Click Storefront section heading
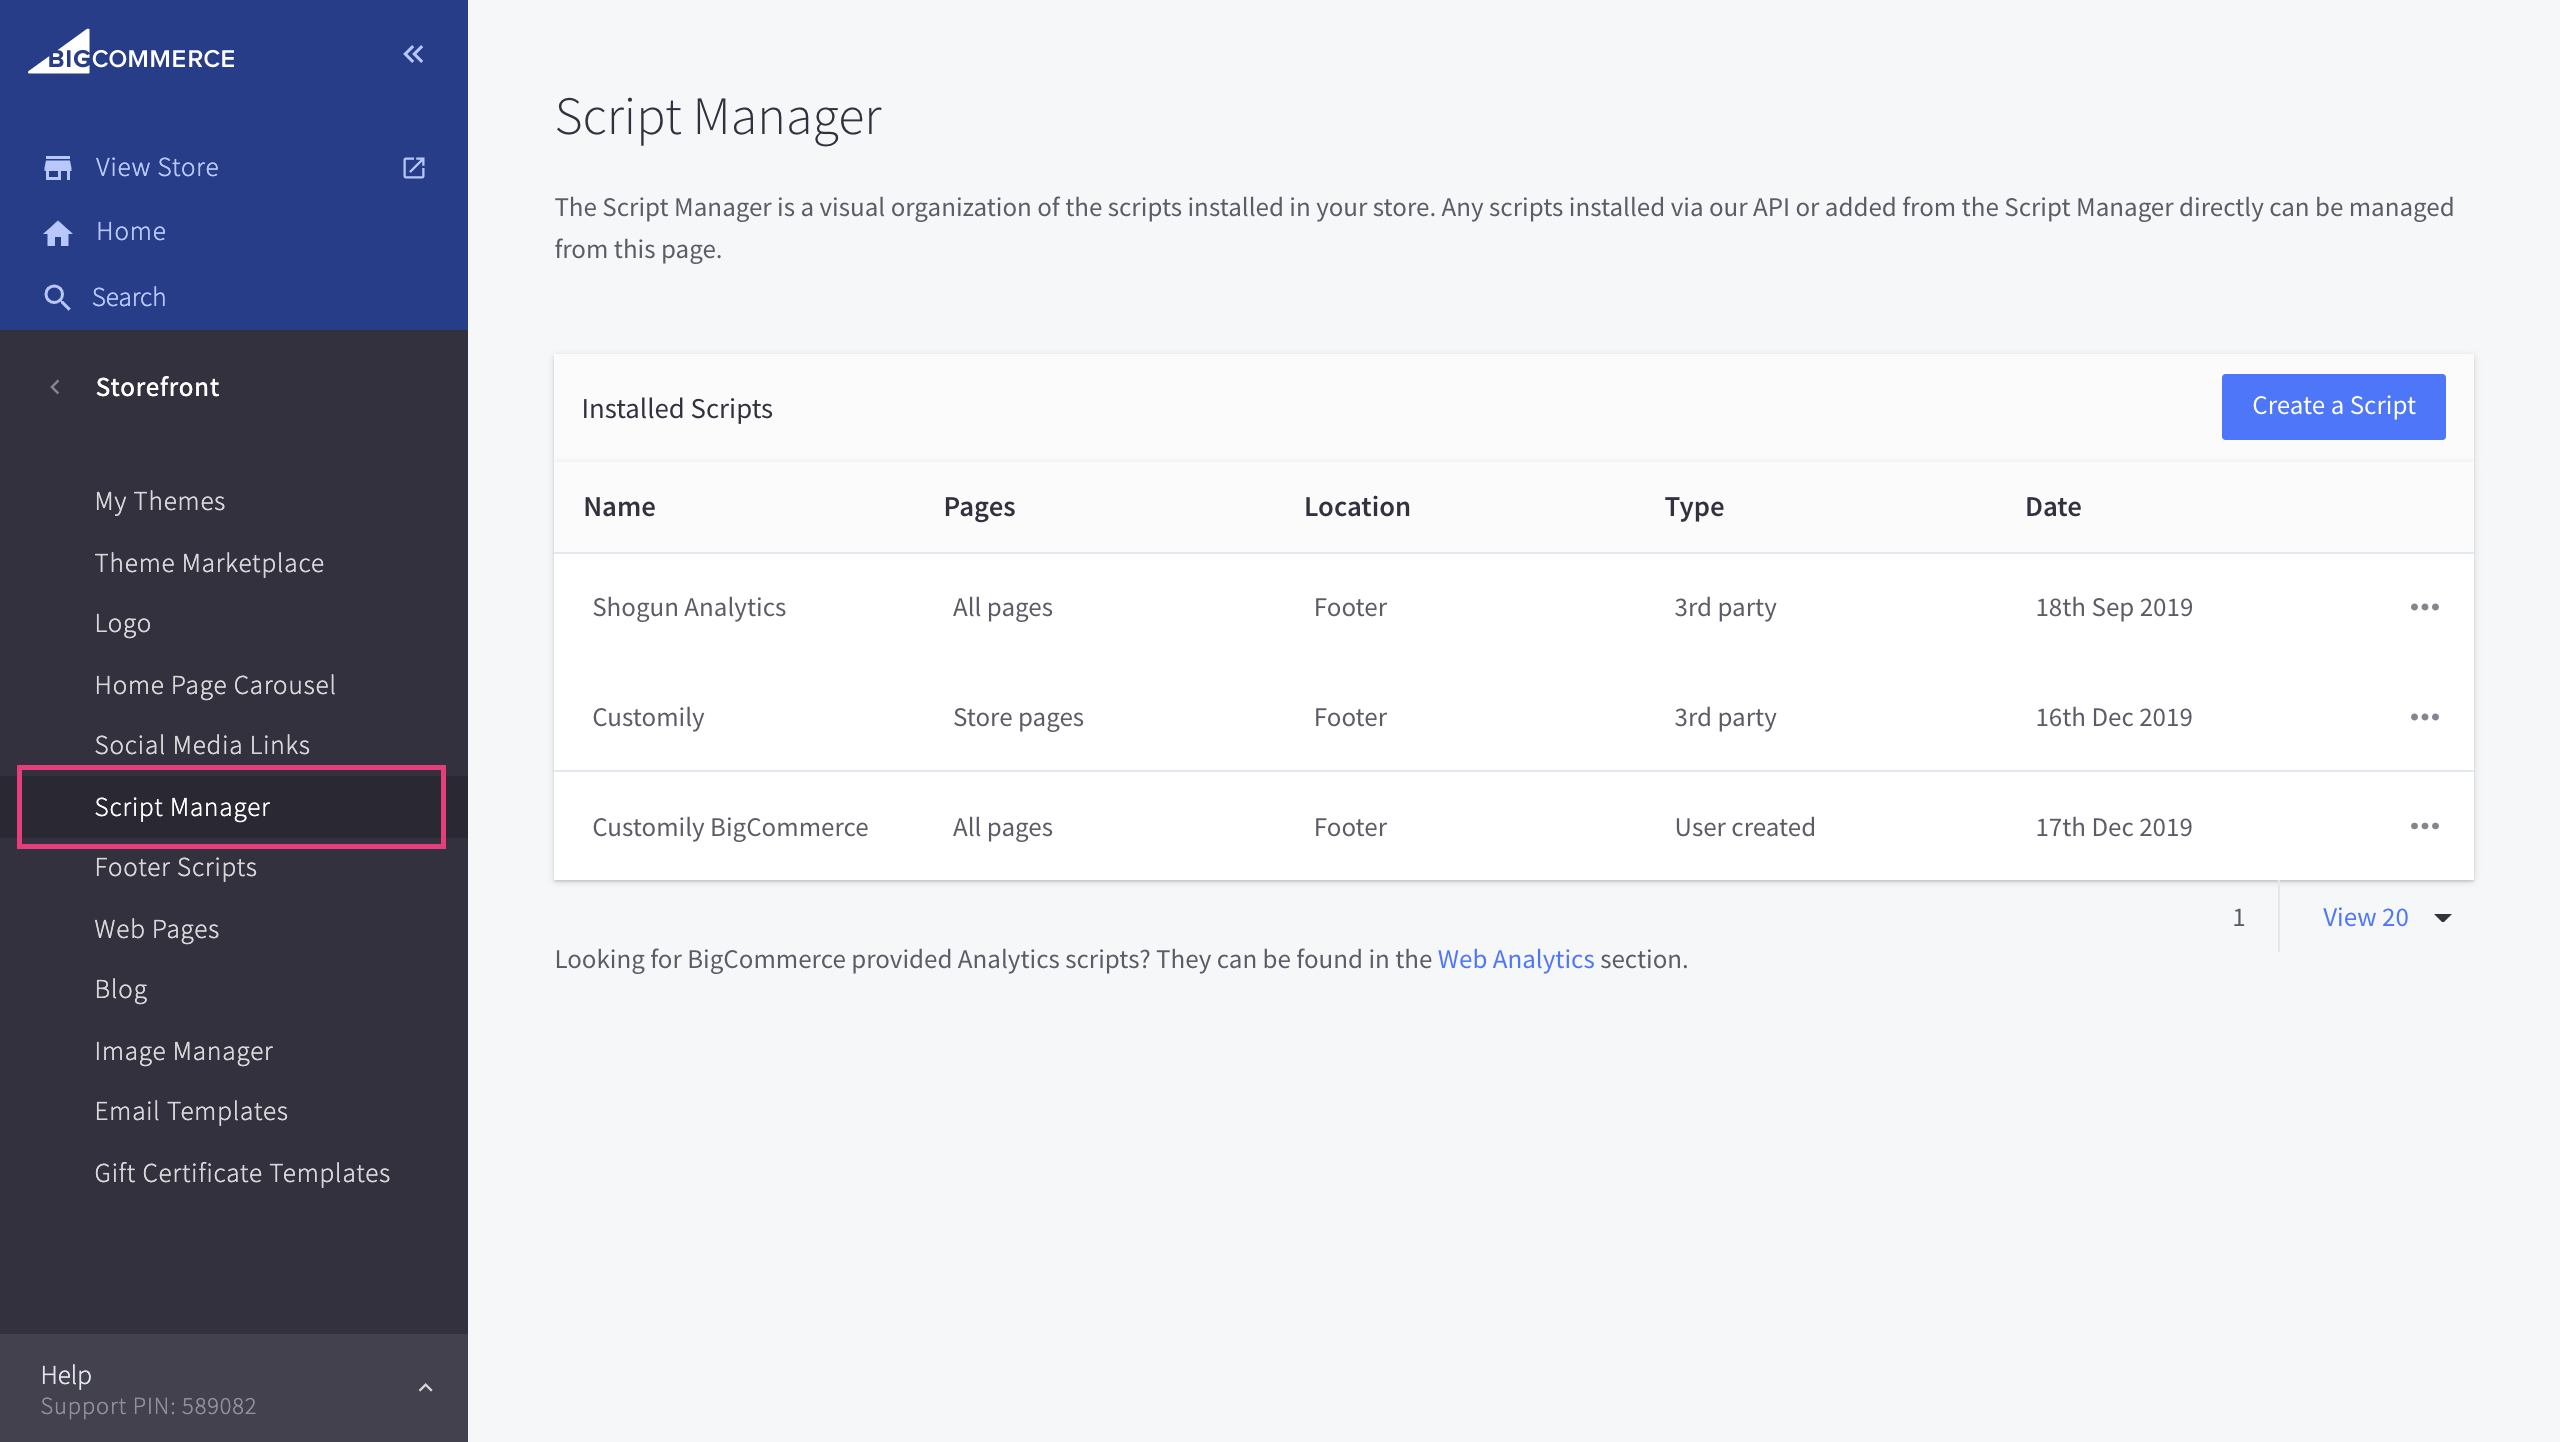This screenshot has width=2560, height=1442. 157,387
